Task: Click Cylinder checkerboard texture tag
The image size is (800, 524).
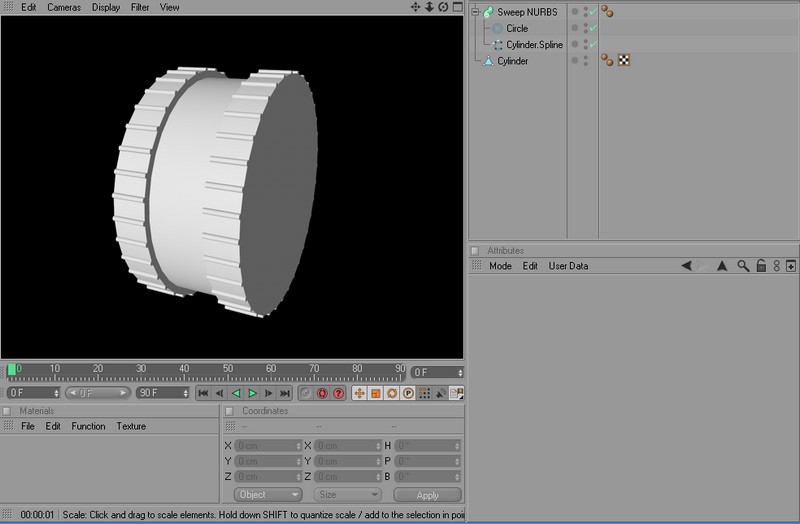Action: click(624, 60)
